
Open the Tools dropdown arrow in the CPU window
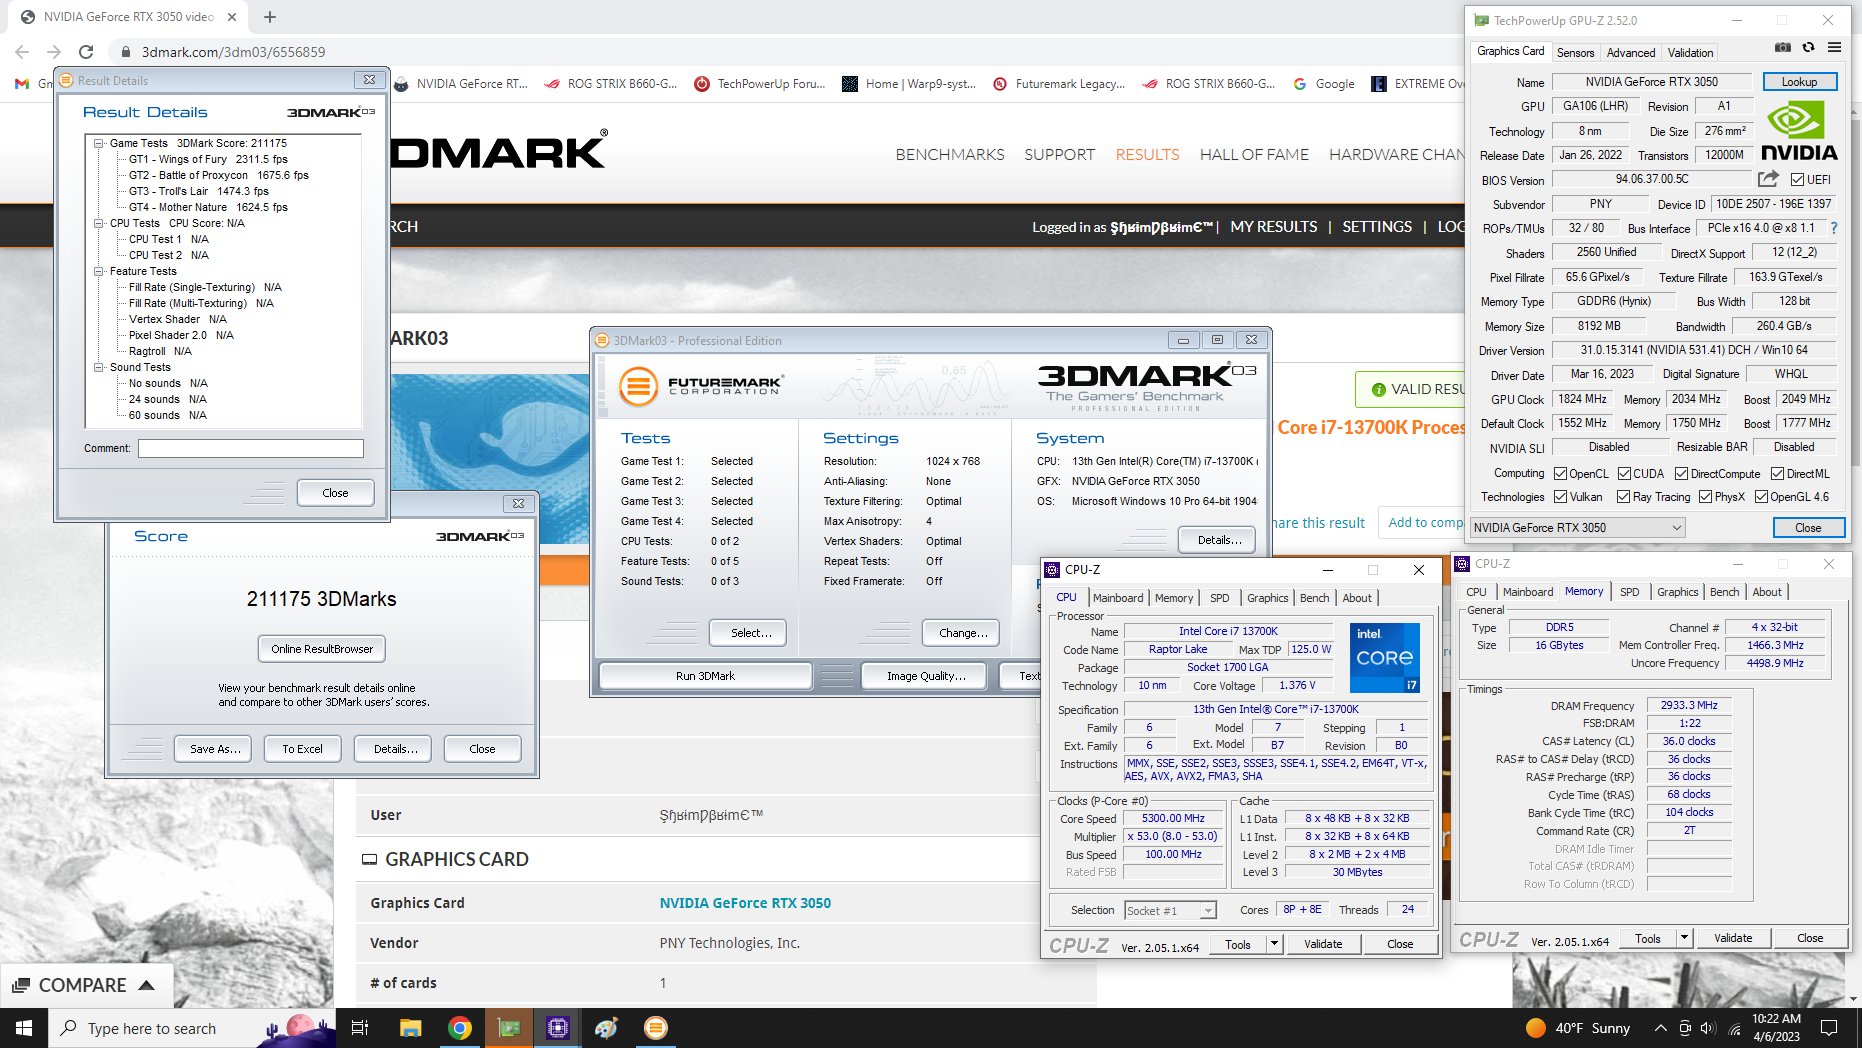click(1273, 943)
